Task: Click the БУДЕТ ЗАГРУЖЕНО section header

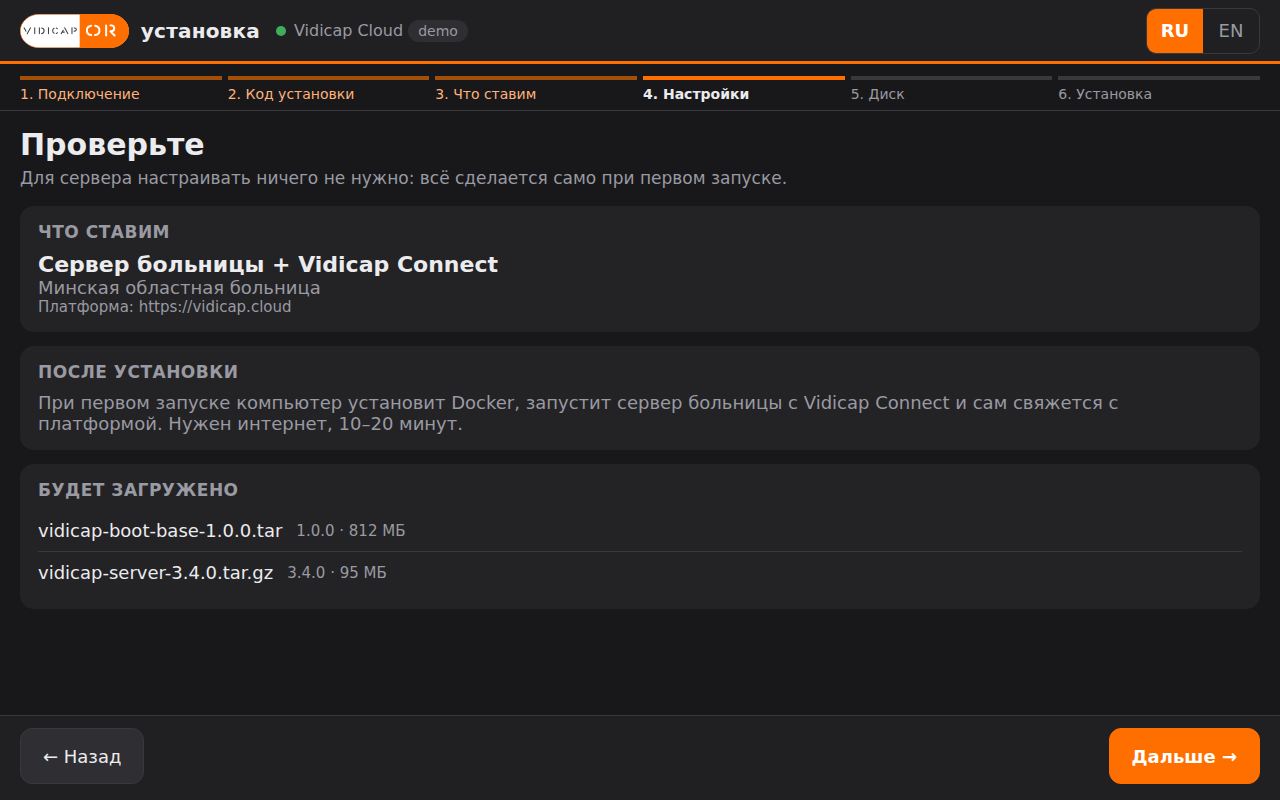Action: (x=138, y=490)
